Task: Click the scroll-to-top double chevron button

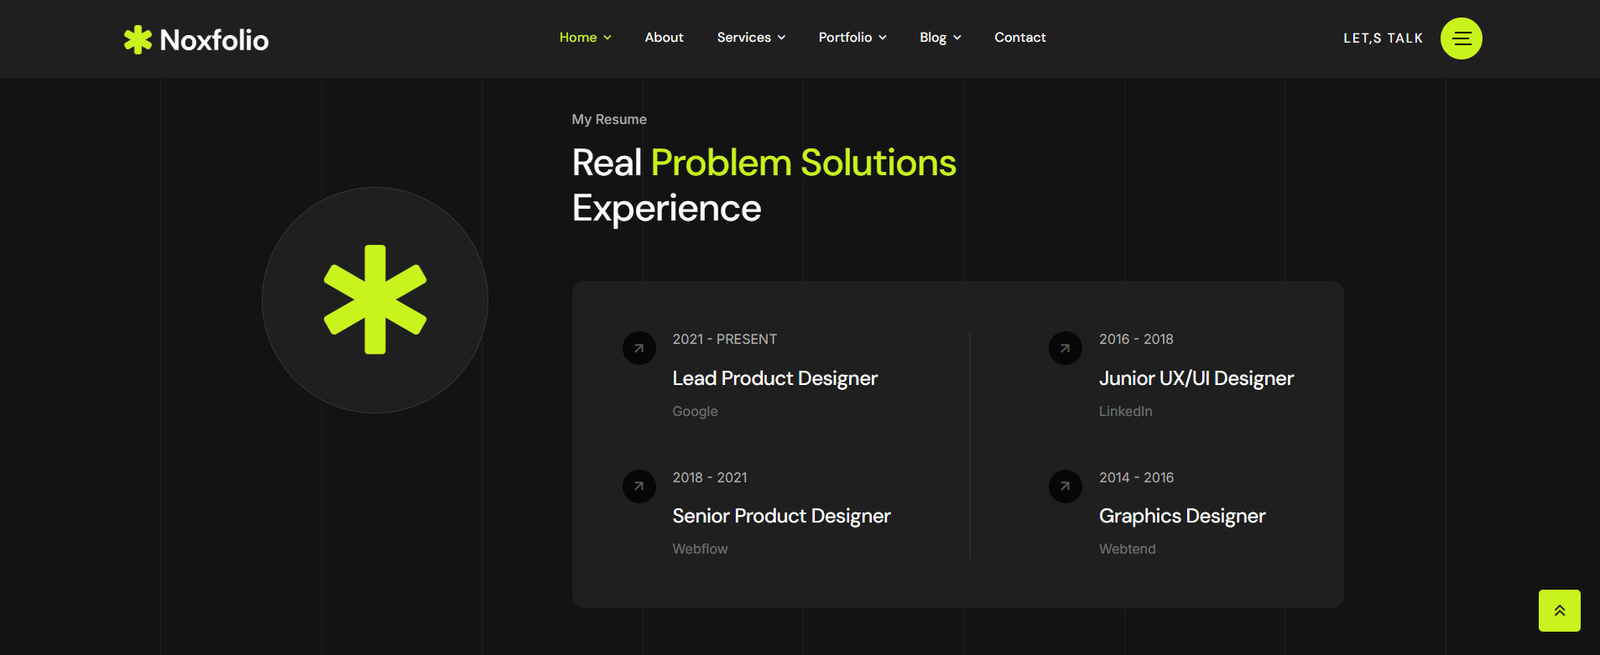Action: (1559, 610)
